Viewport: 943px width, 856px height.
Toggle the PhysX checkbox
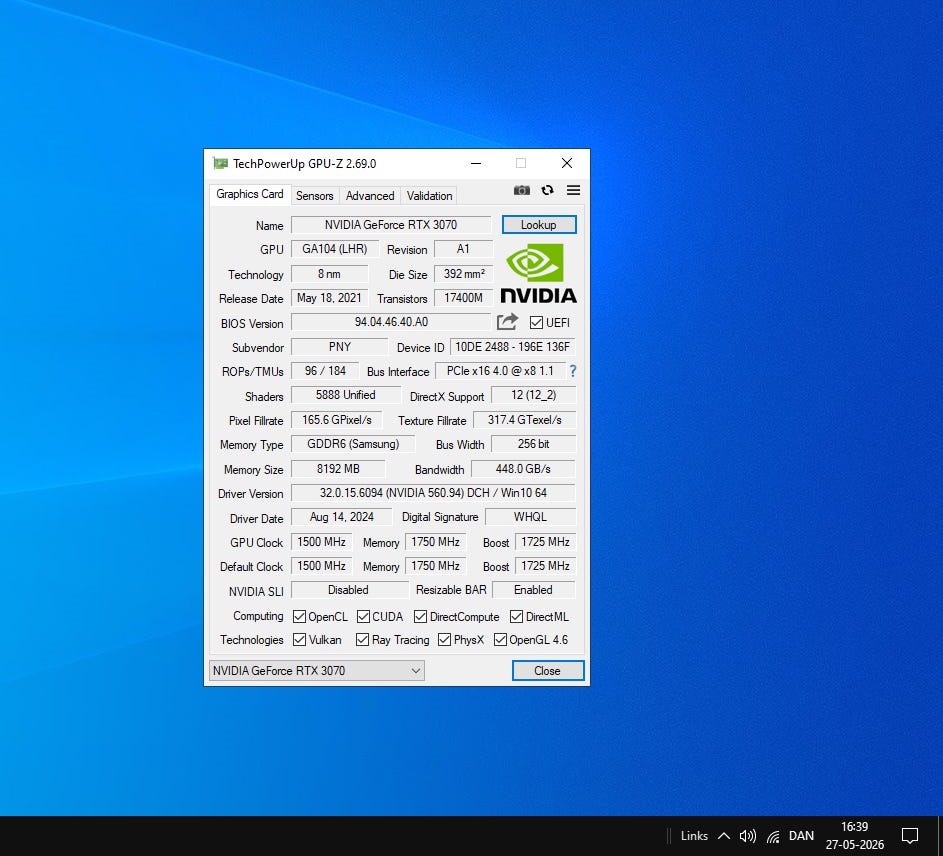(444, 639)
